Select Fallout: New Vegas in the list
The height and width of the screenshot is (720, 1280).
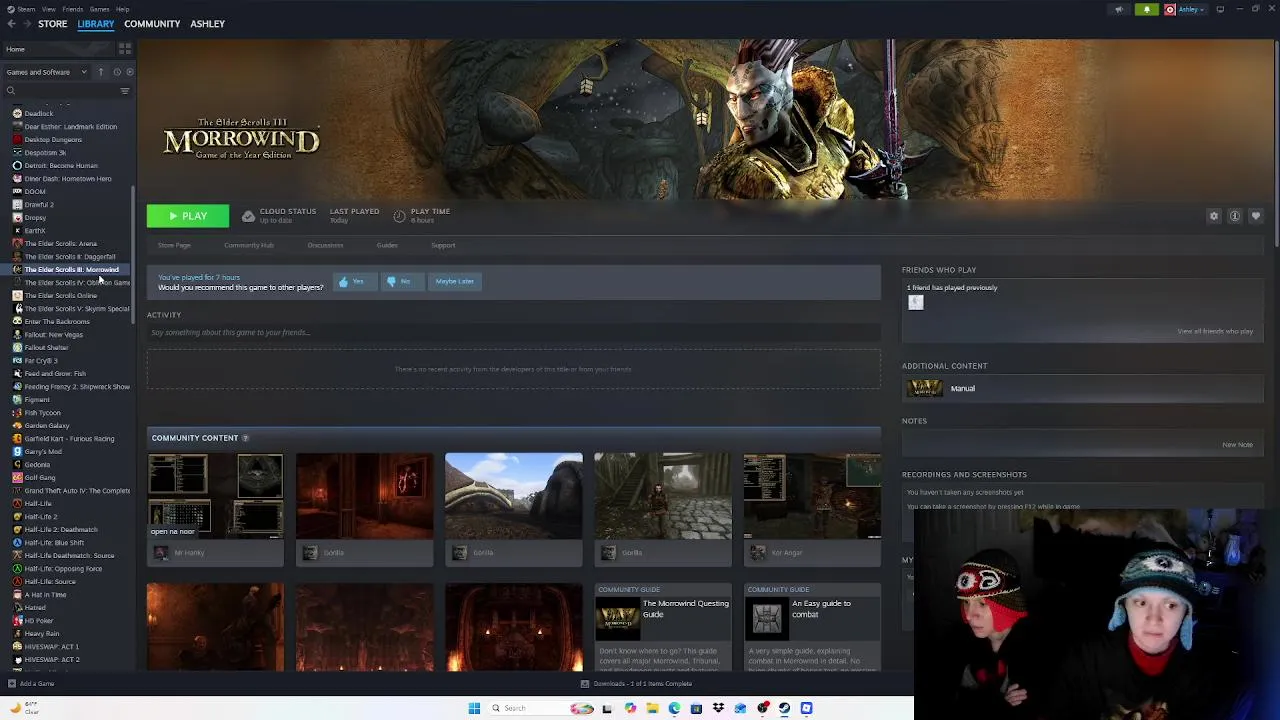click(53, 334)
